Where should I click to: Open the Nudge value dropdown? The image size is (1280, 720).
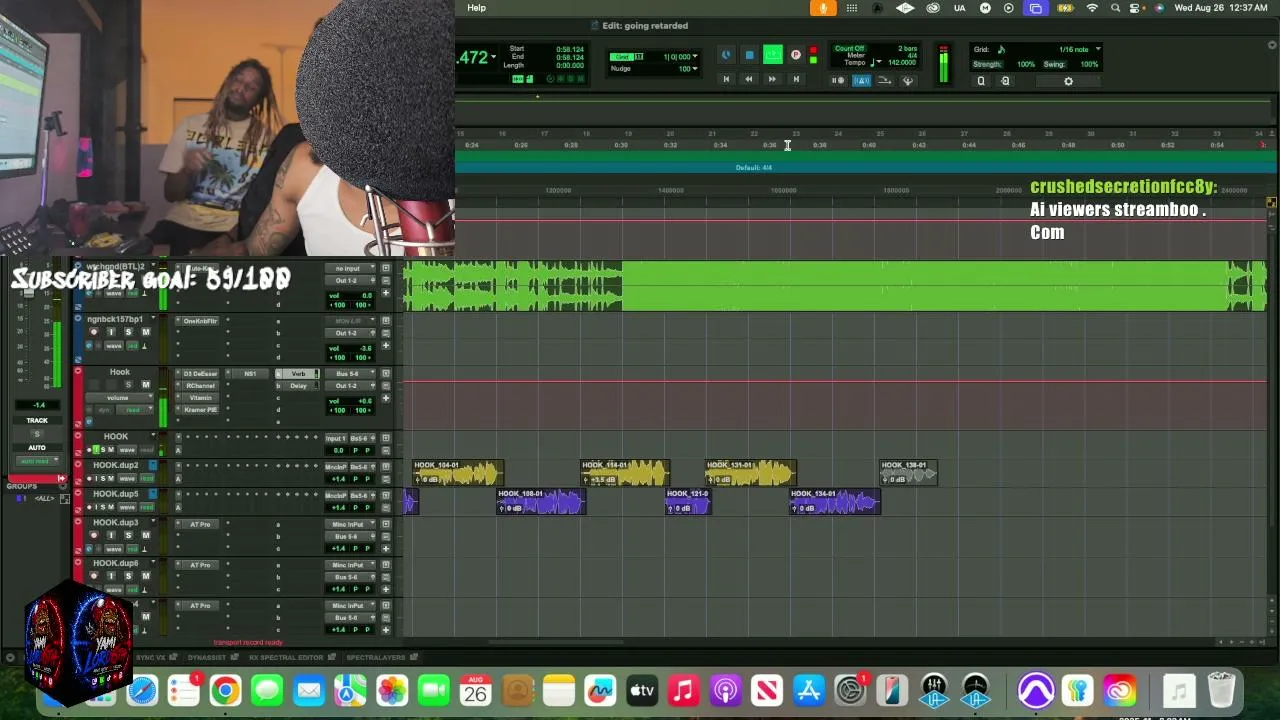[695, 68]
